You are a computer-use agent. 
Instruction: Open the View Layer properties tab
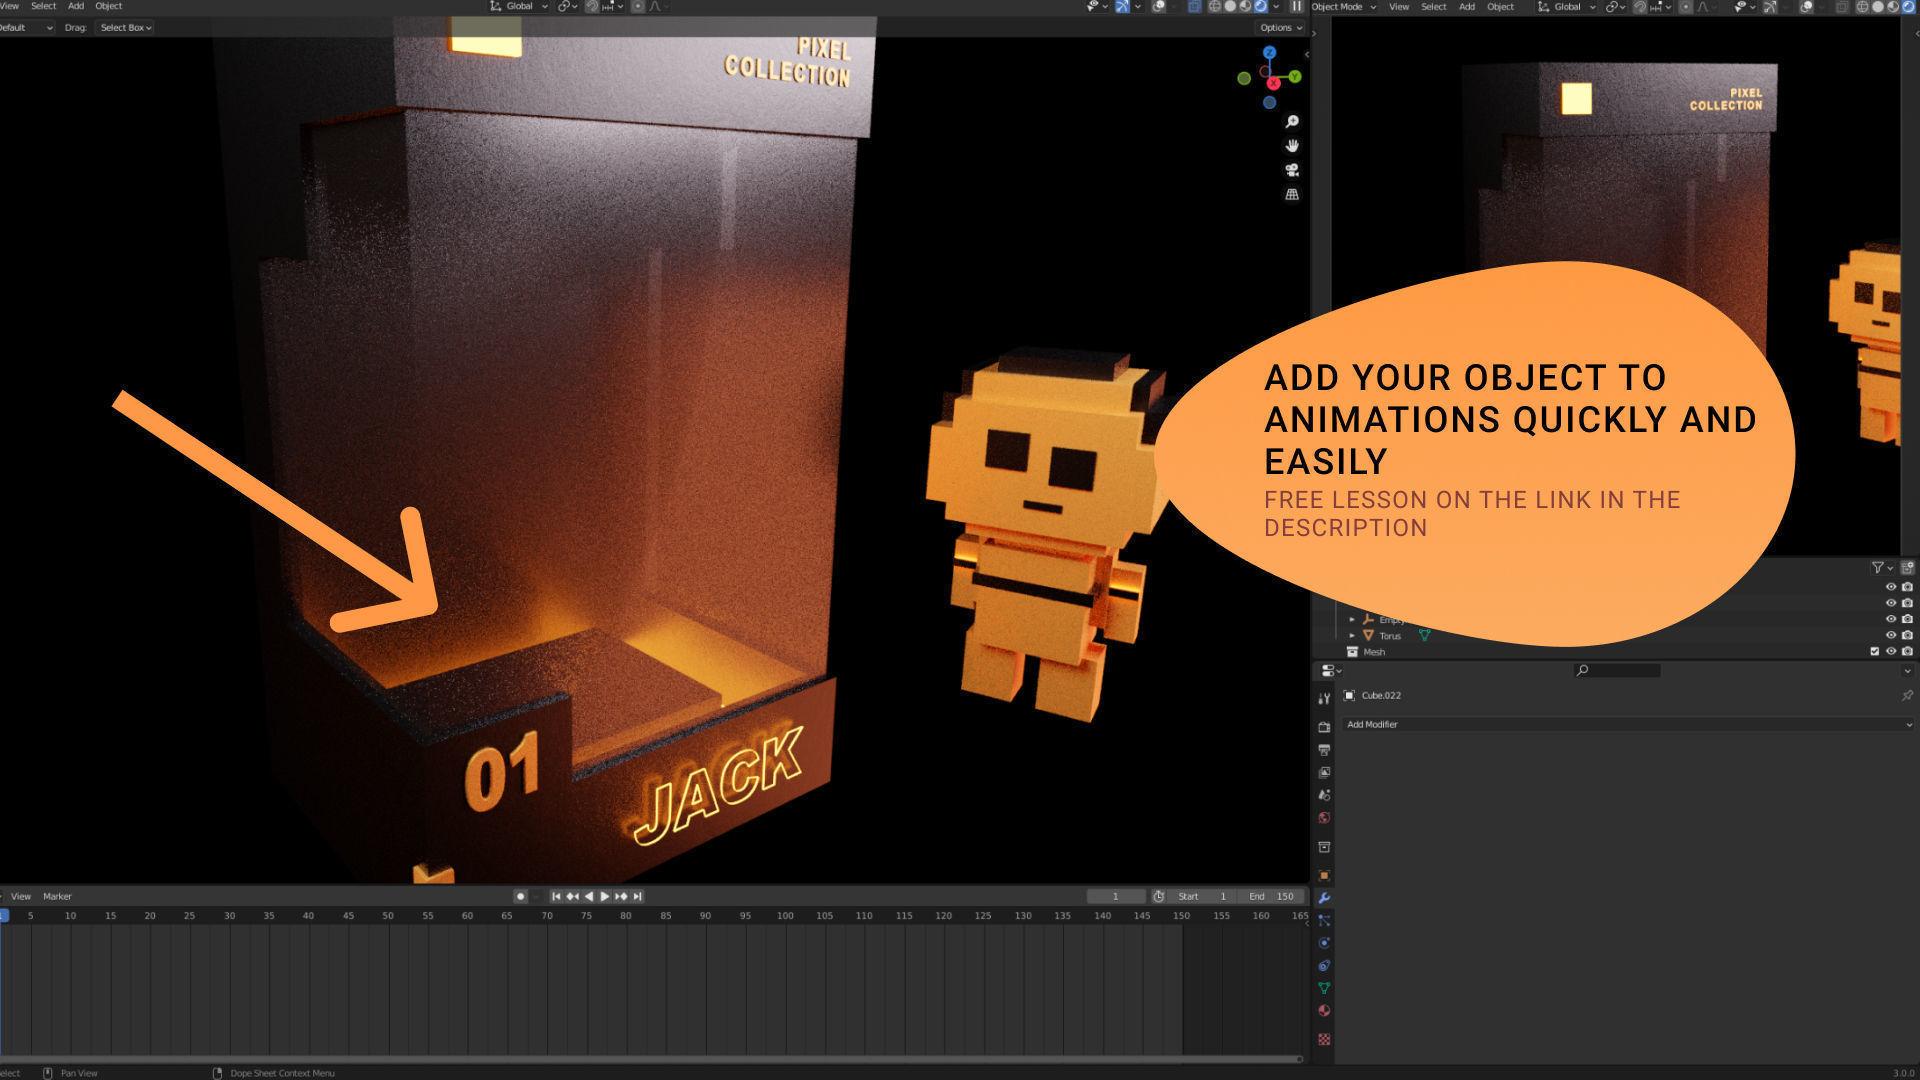click(x=1324, y=772)
